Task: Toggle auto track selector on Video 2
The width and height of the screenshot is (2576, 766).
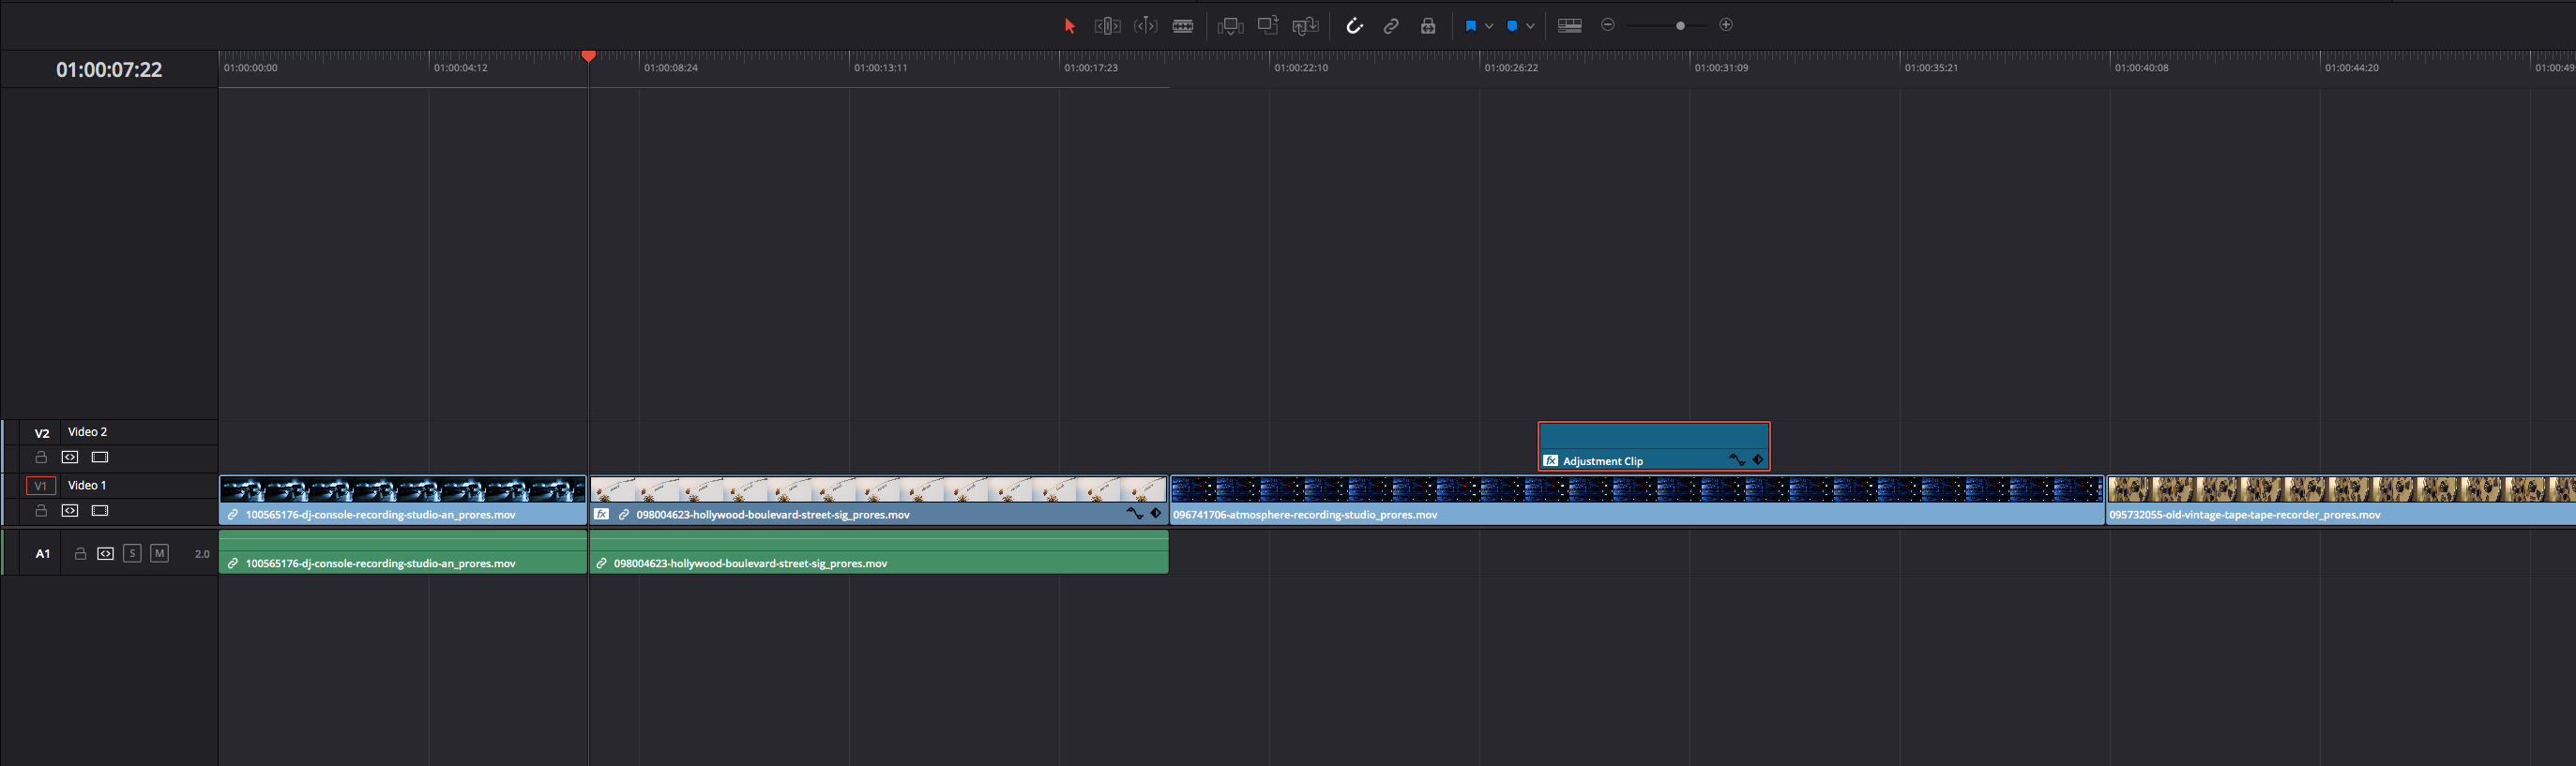Action: click(70, 458)
